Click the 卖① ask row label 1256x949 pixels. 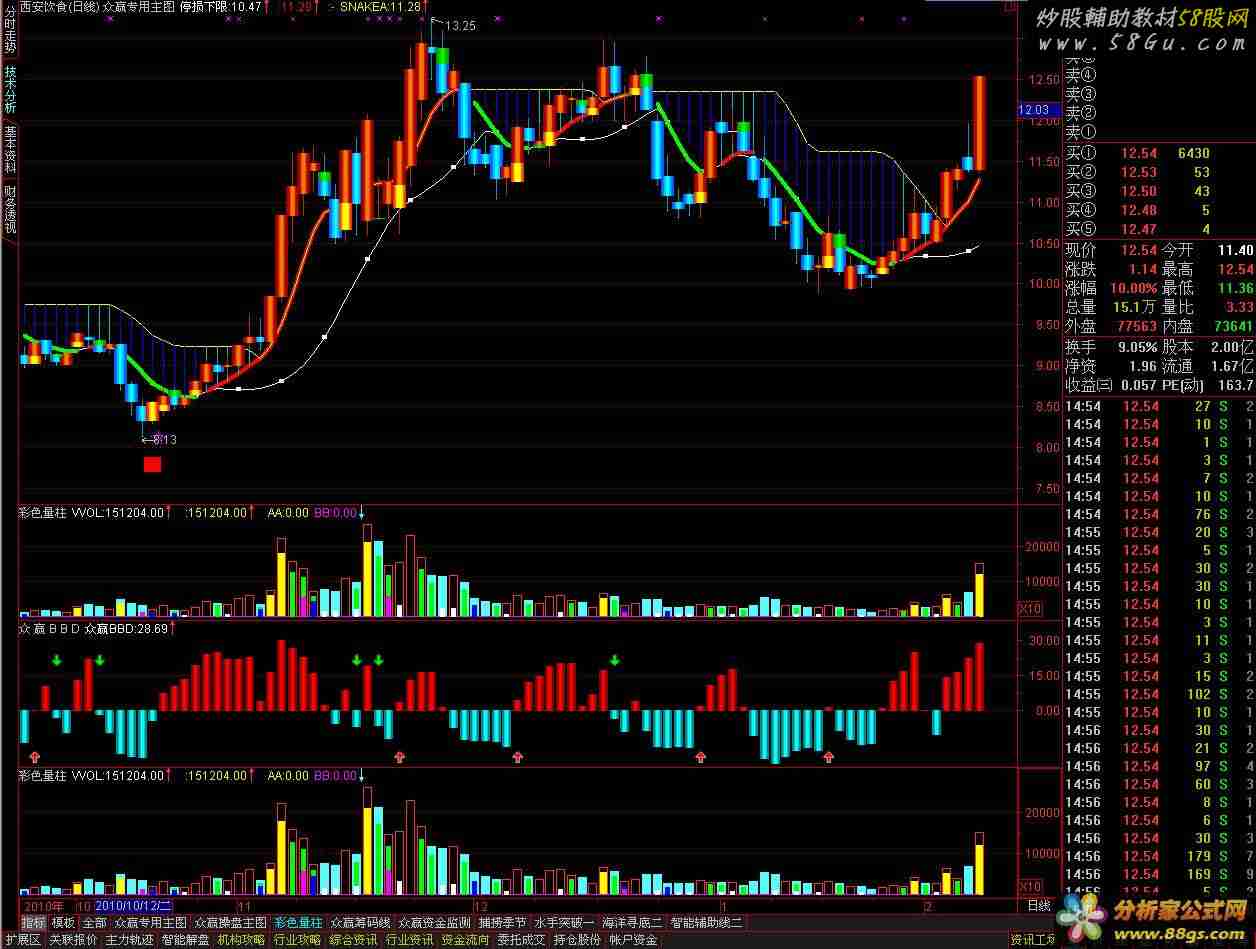[x=1081, y=131]
